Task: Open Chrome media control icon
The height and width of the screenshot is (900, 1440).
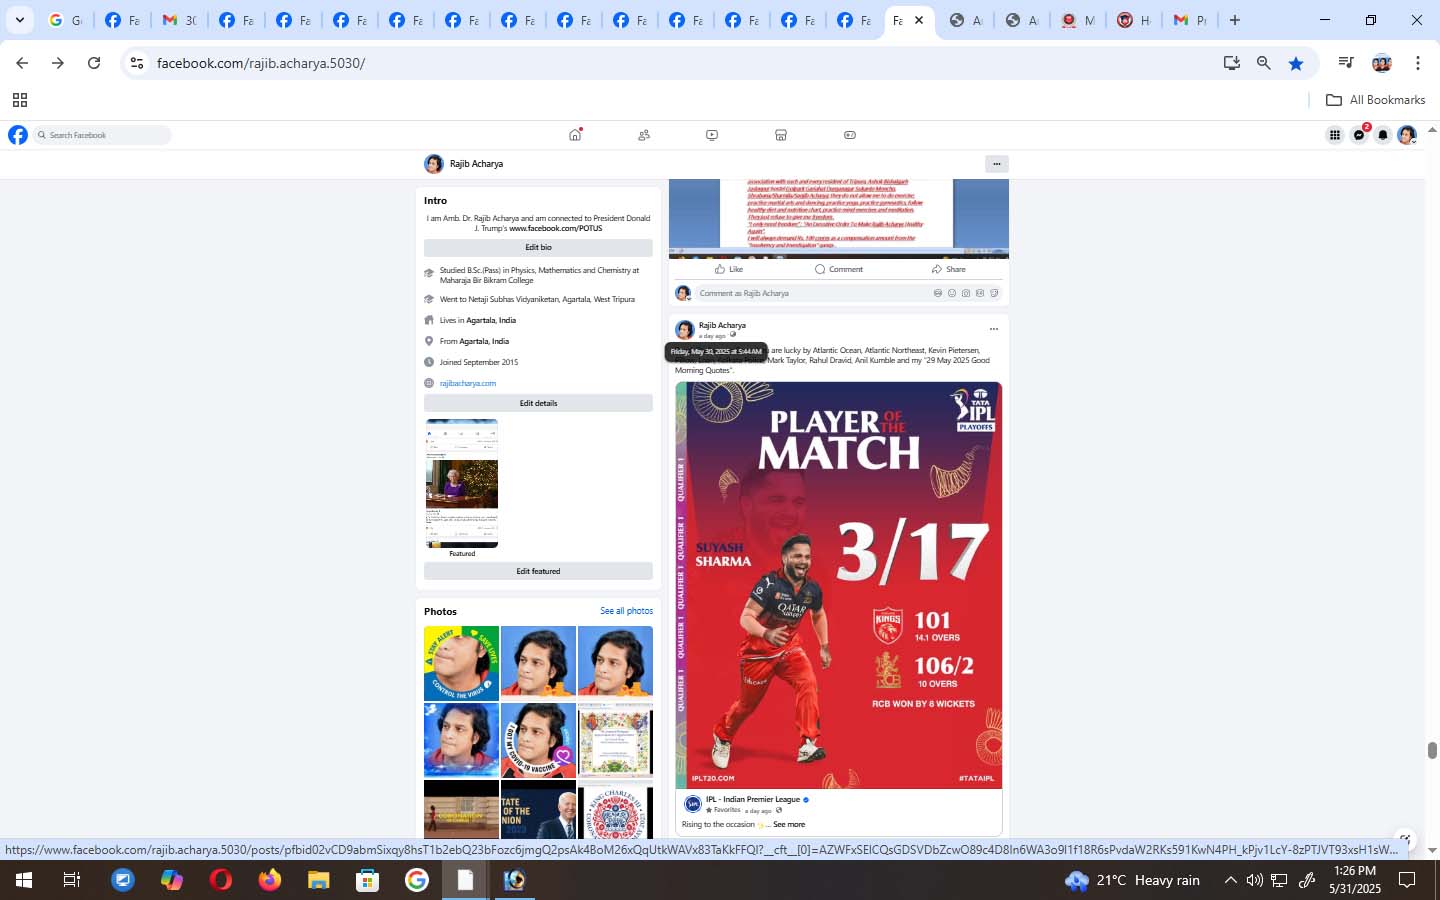Action: 1346,63
